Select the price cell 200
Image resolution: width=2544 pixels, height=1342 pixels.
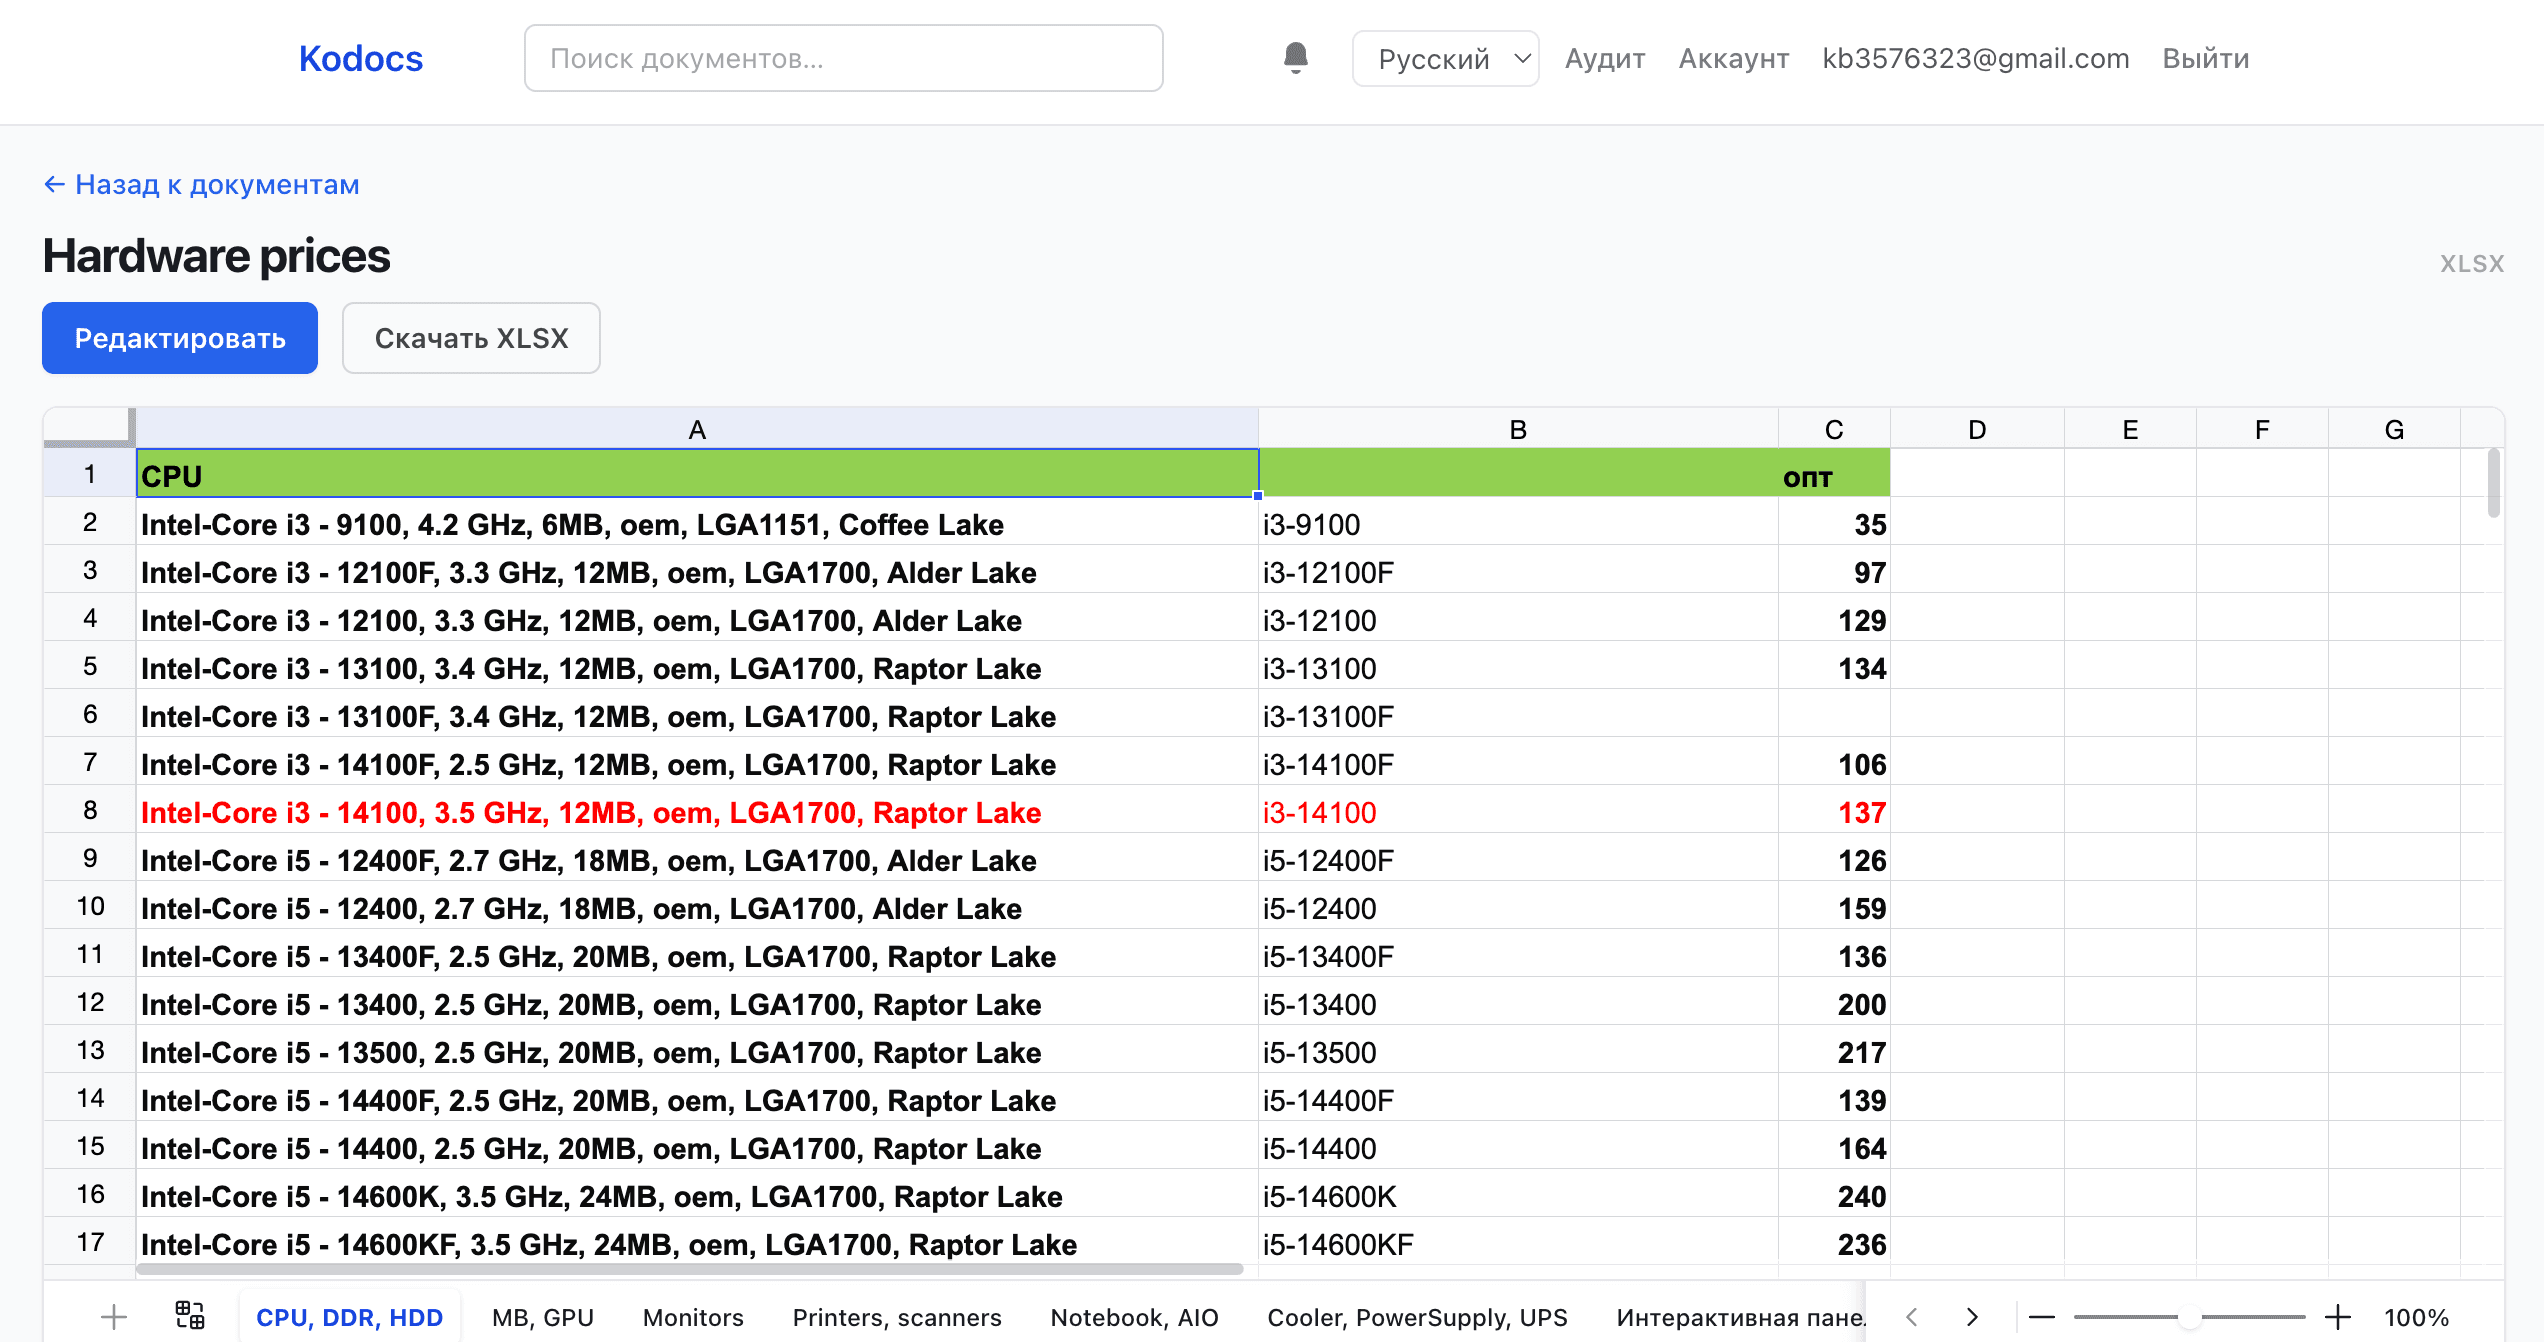[1834, 1002]
